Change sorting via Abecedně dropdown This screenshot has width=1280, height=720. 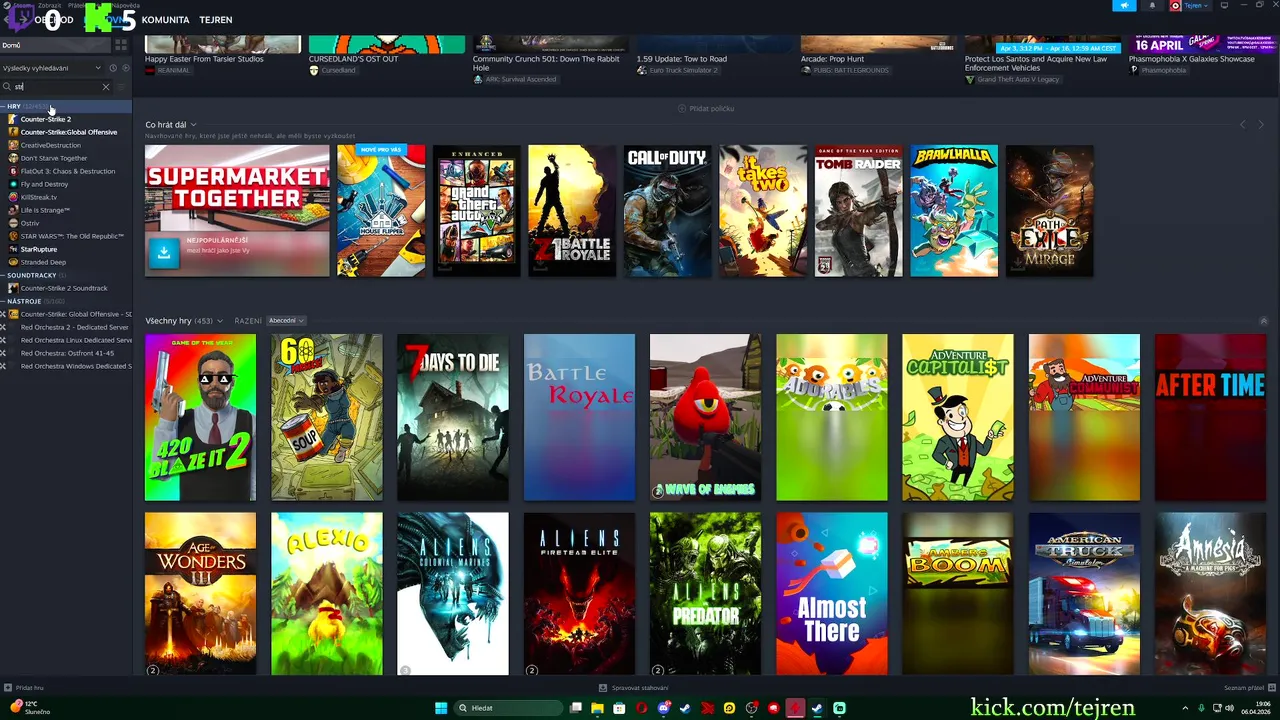tap(286, 321)
